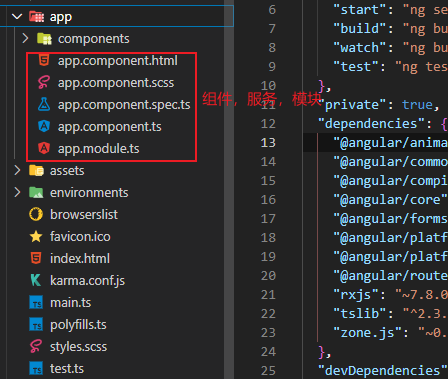Image resolution: width=448 pixels, height=379 pixels.
Task: Click the "build" key on line 7
Action: click(360, 29)
